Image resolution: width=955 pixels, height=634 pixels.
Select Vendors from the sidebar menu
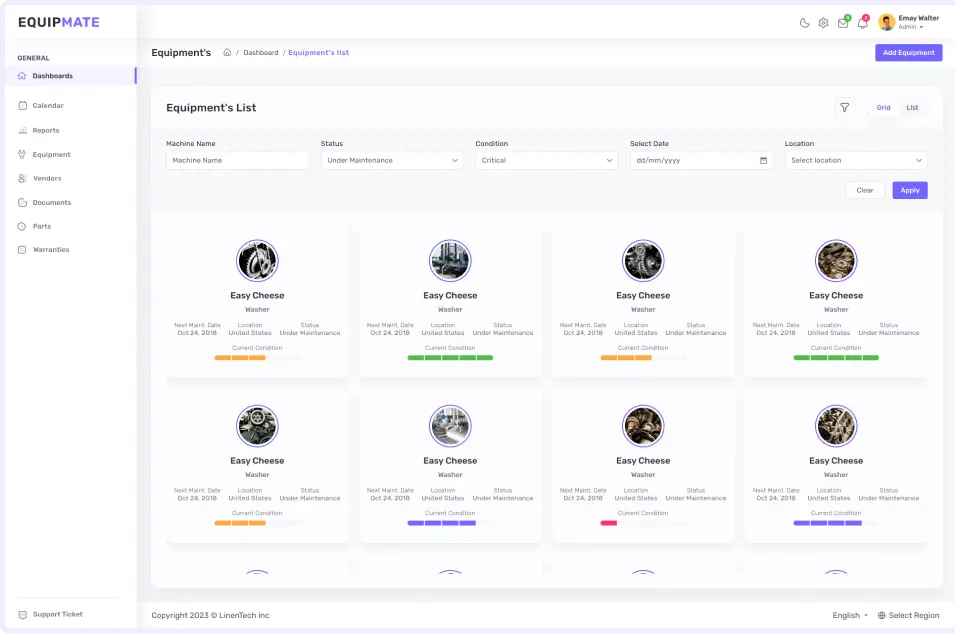tap(47, 178)
